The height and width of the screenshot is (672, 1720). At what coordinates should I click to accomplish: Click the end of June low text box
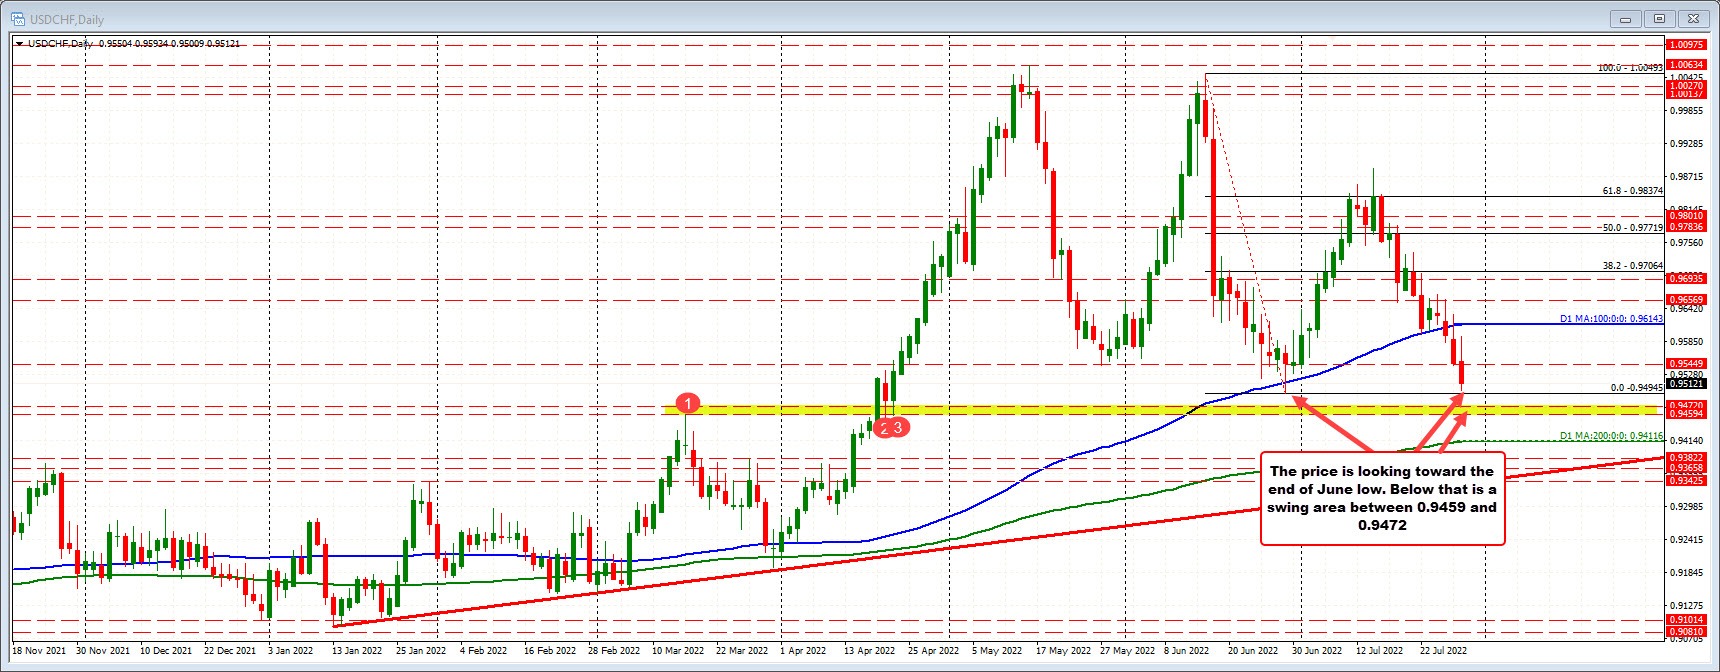point(1382,498)
